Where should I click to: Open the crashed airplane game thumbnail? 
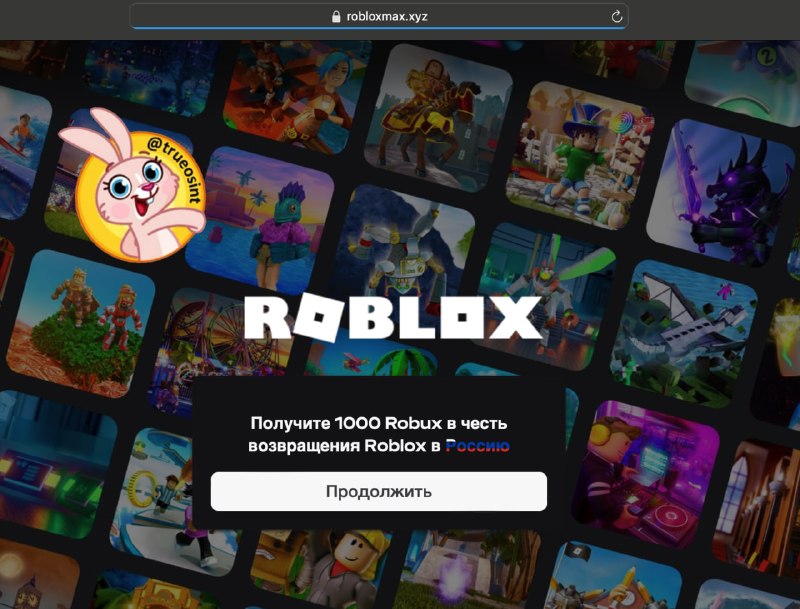684,334
